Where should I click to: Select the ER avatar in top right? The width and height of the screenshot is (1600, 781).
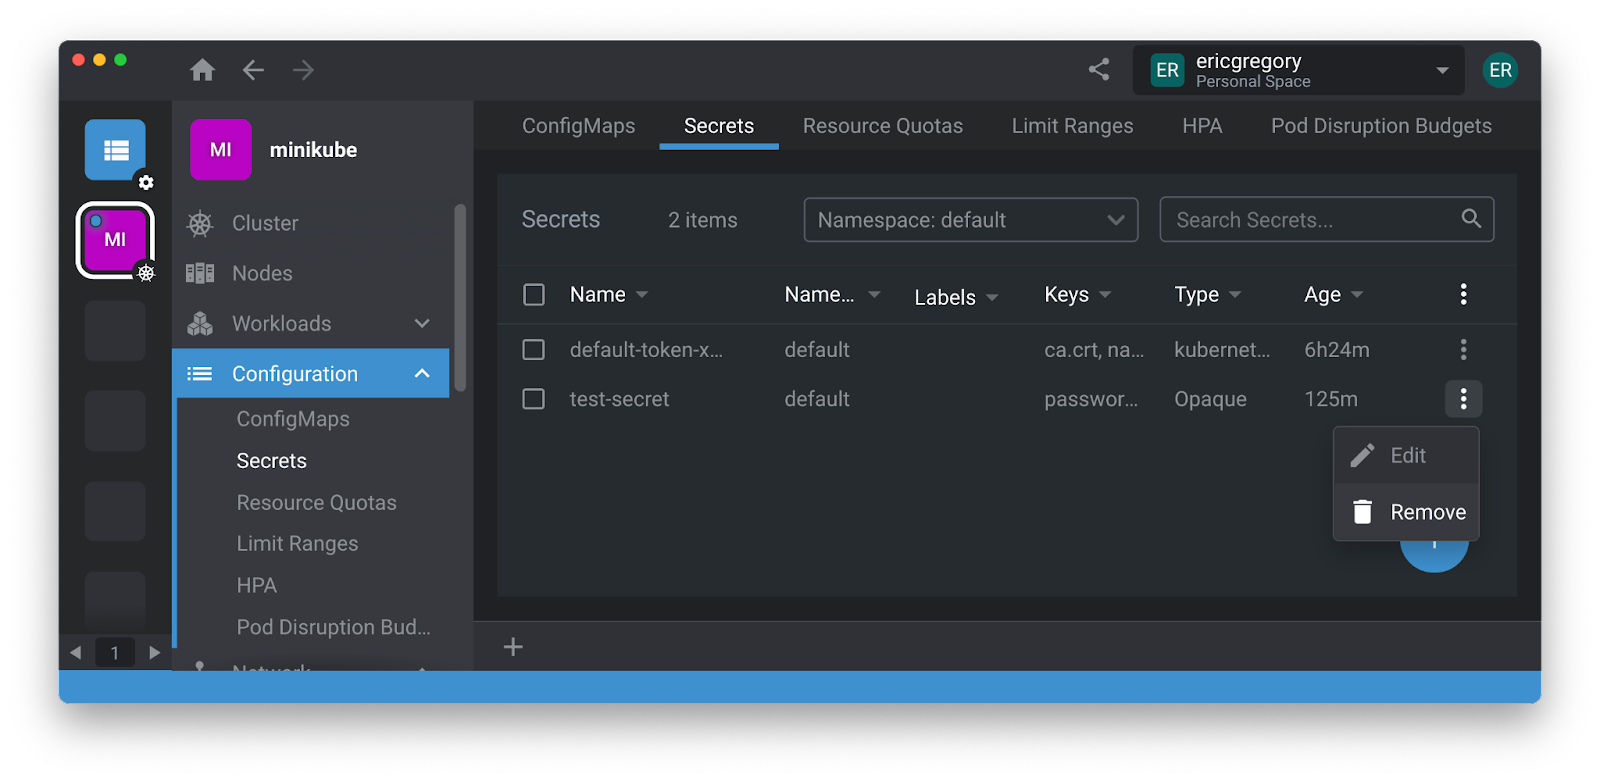pyautogui.click(x=1500, y=70)
